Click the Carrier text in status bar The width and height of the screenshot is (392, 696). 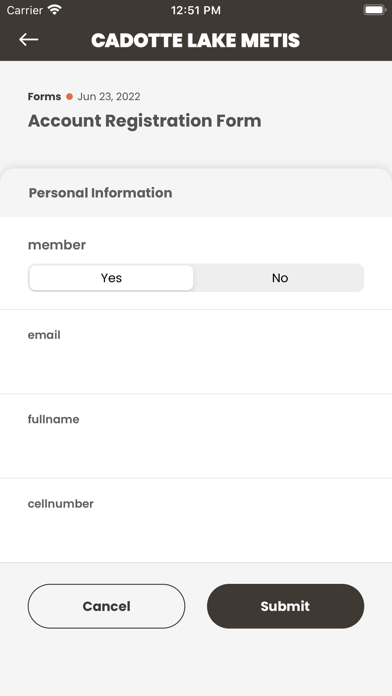pyautogui.click(x=25, y=10)
